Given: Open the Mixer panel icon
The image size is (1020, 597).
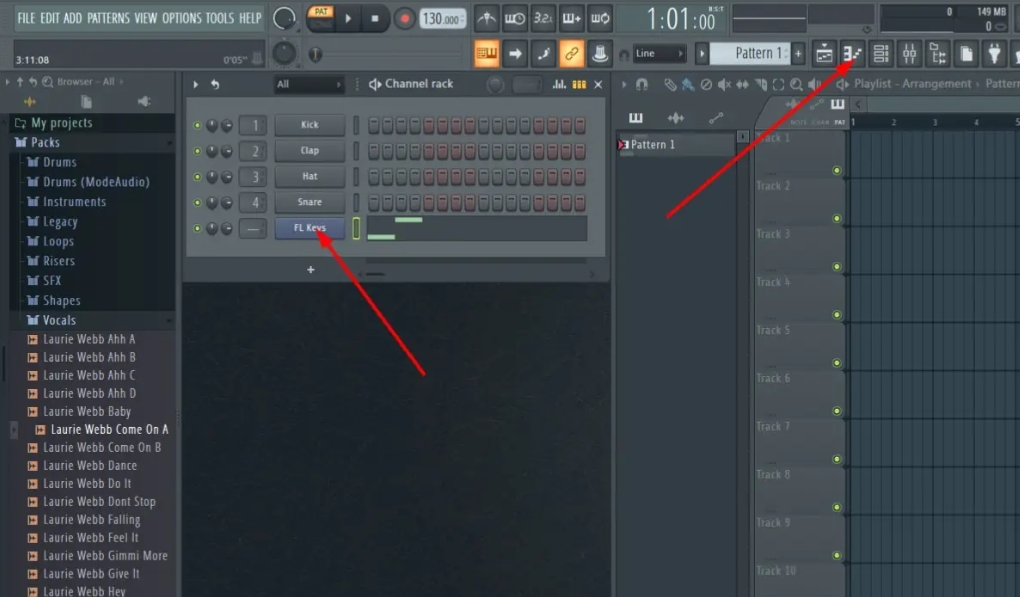Looking at the screenshot, I should (910, 53).
